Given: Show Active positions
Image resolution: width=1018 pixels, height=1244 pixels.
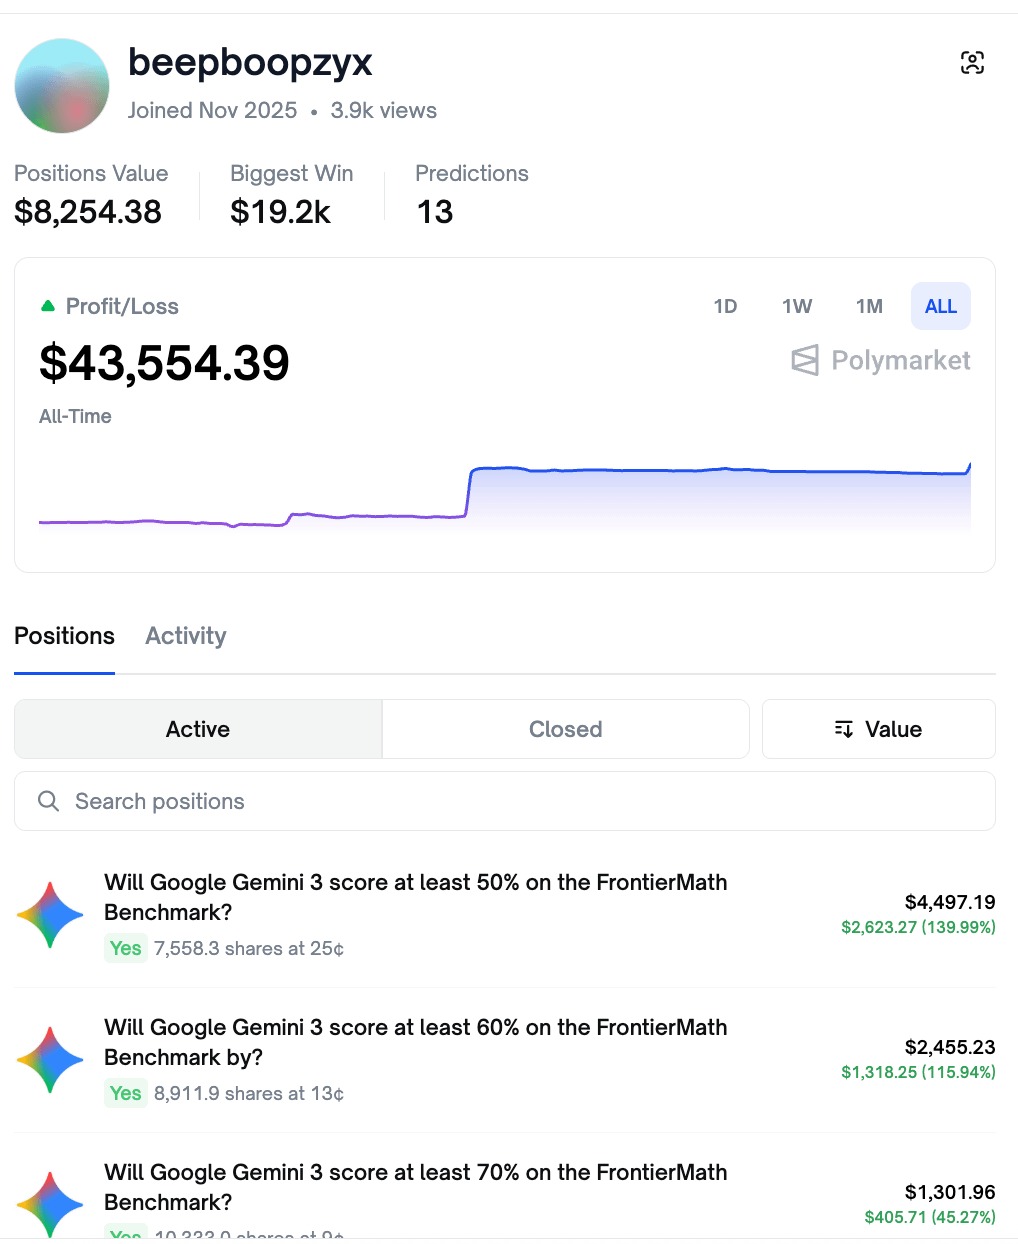Looking at the screenshot, I should tap(198, 729).
